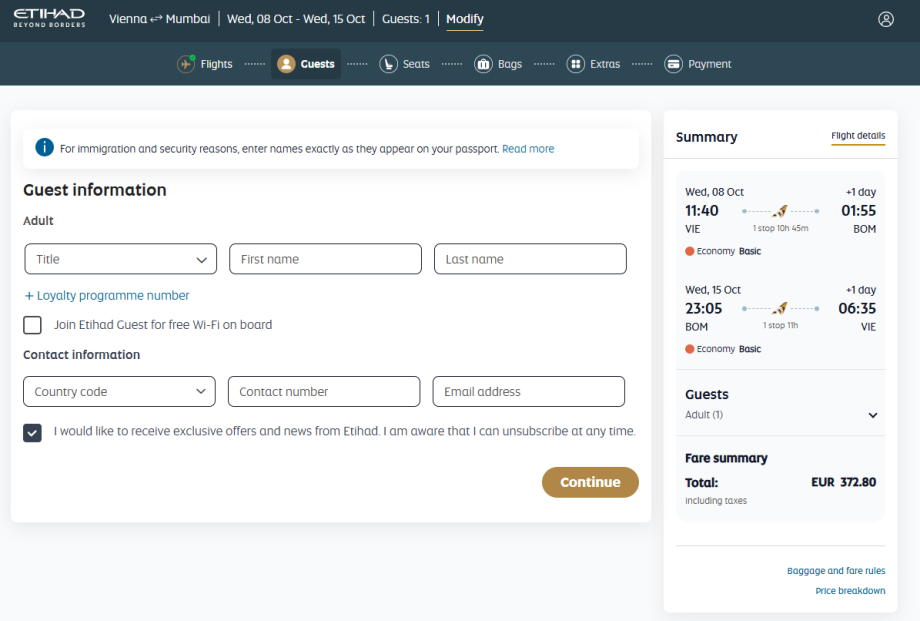Open the user profile account icon
Viewport: 920px width, 621px height.
click(885, 19)
